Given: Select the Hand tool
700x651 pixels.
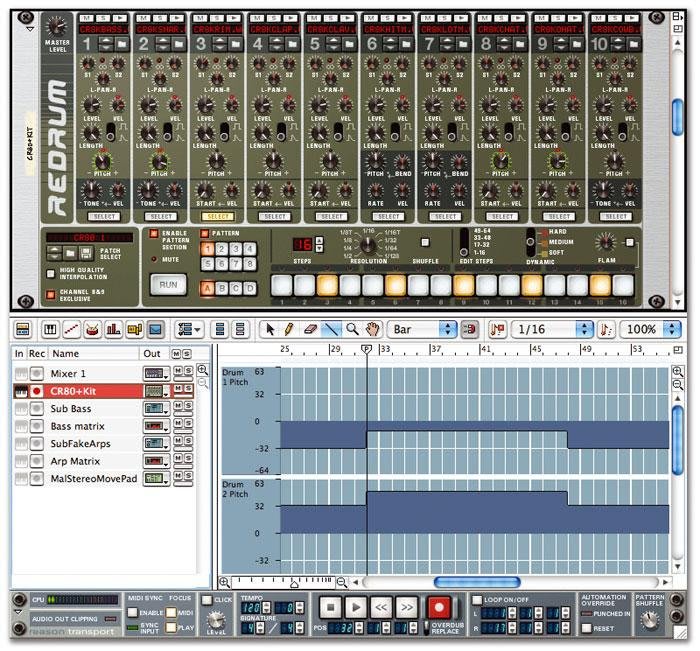Looking at the screenshot, I should [x=373, y=328].
